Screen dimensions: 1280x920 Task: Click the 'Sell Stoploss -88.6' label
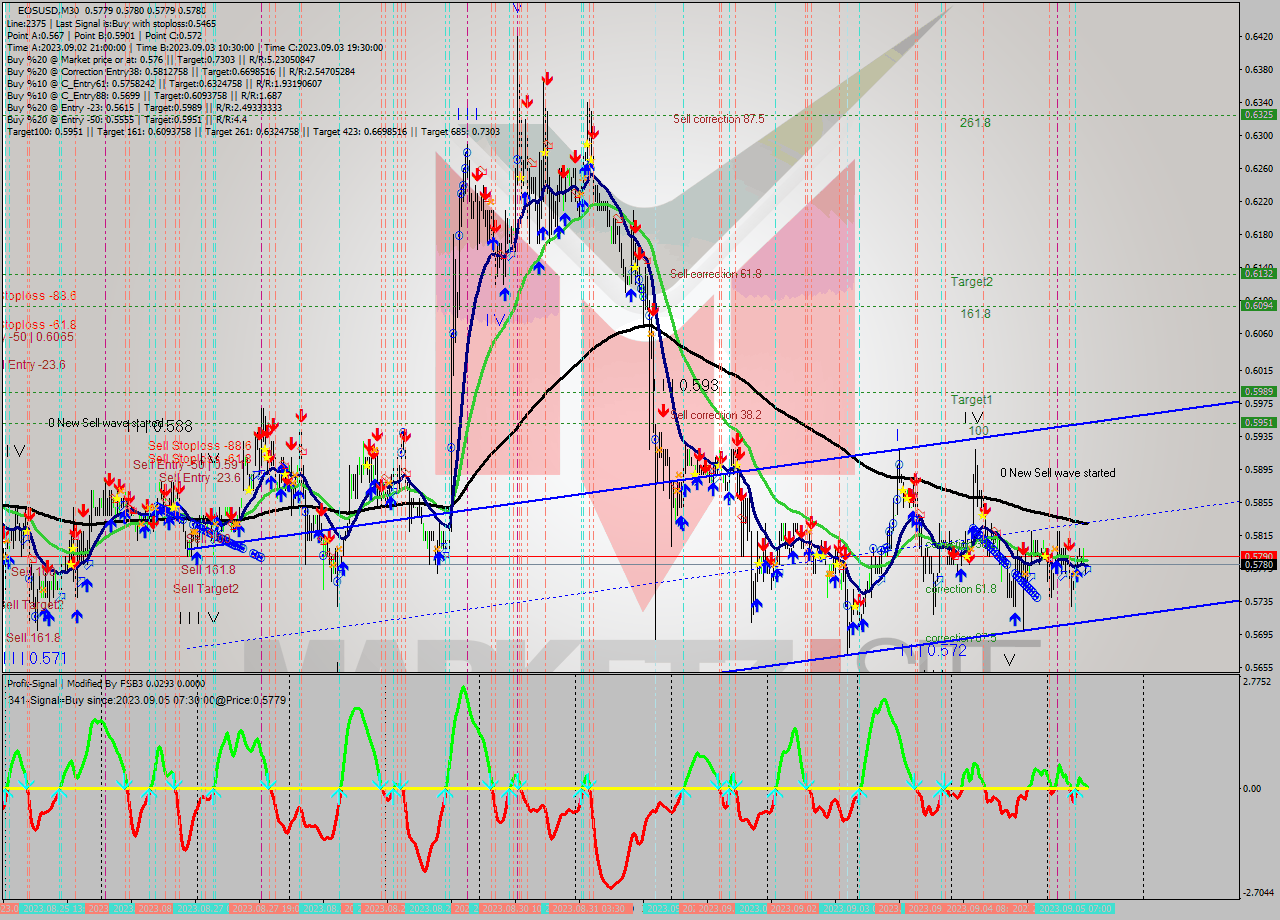[x=200, y=446]
